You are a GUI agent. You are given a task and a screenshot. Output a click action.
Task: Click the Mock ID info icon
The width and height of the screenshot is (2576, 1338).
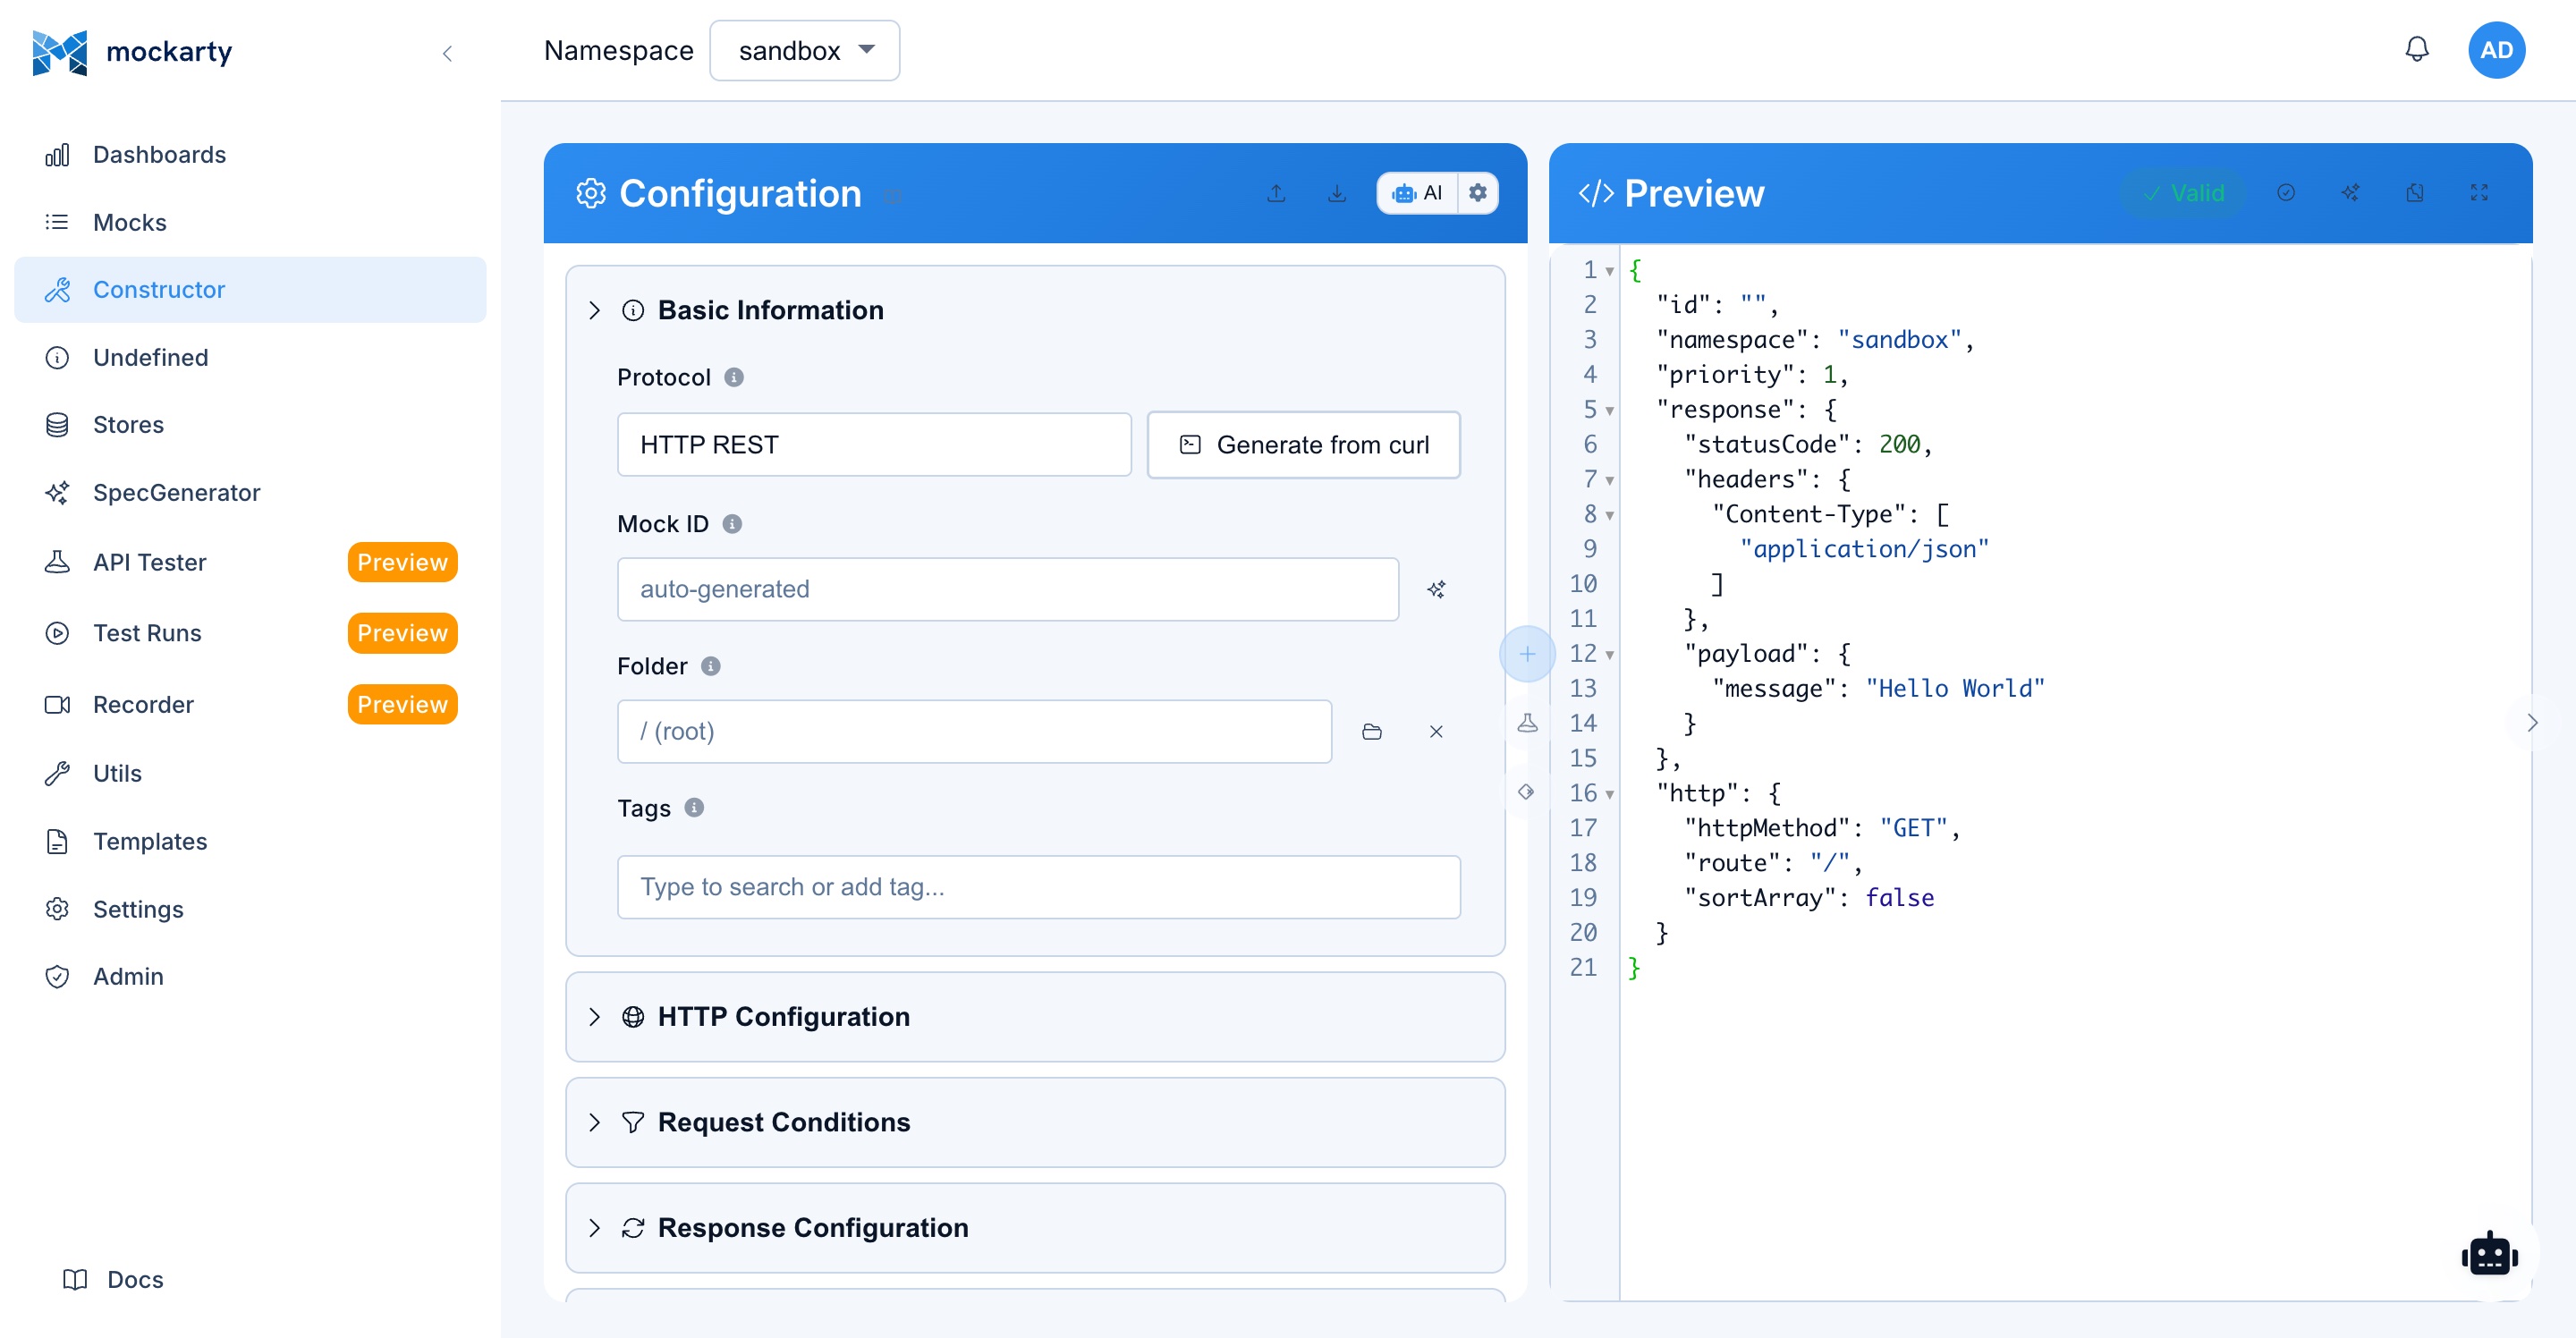(x=732, y=524)
